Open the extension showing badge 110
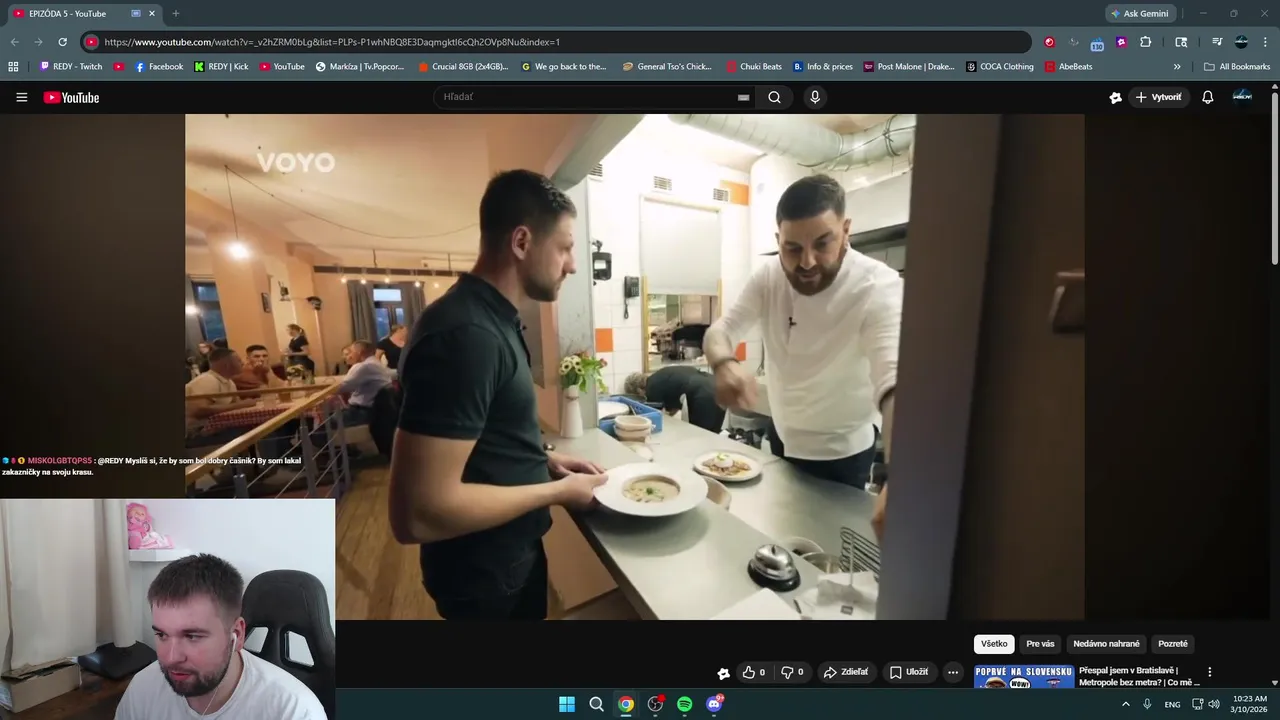1280x720 pixels. (1097, 43)
